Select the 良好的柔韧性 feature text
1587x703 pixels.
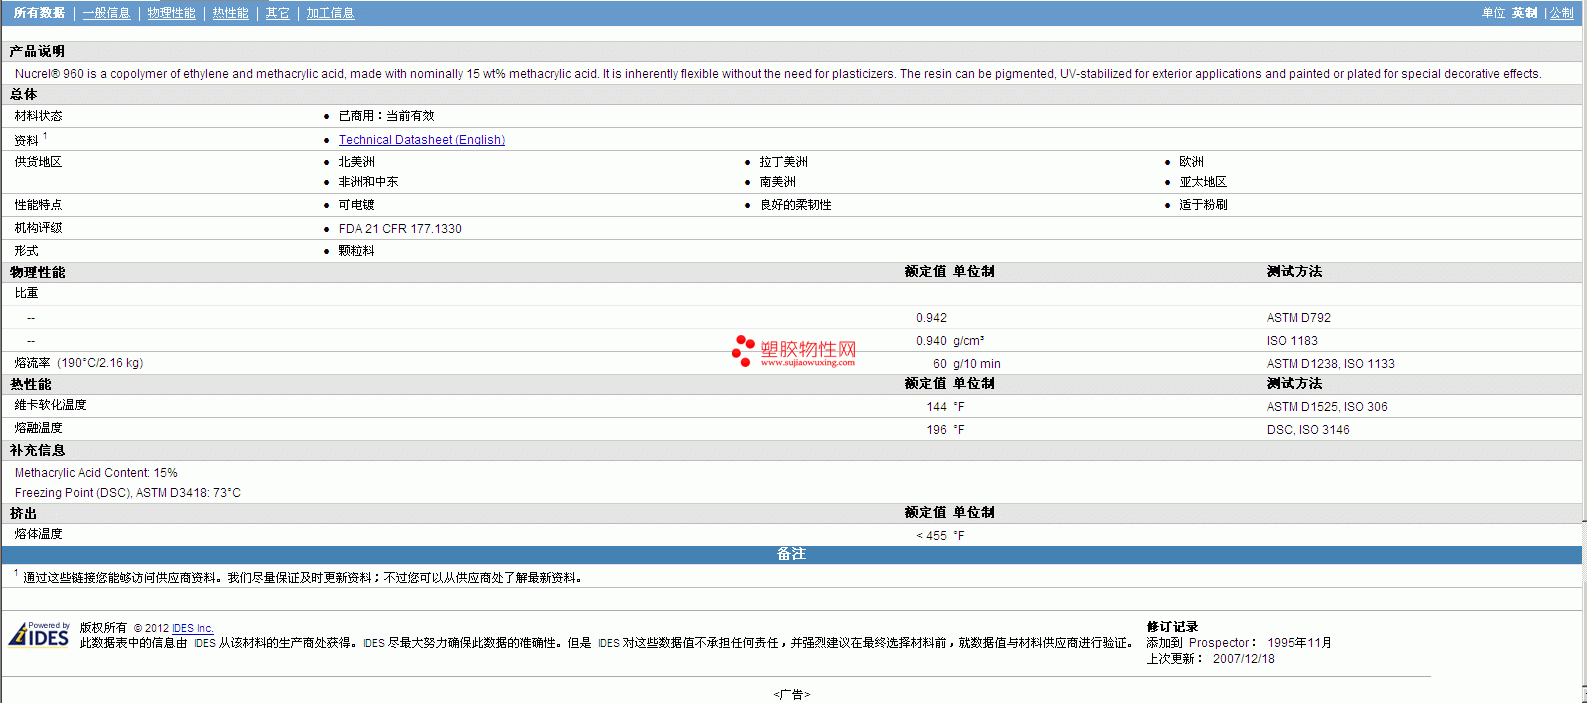point(795,205)
